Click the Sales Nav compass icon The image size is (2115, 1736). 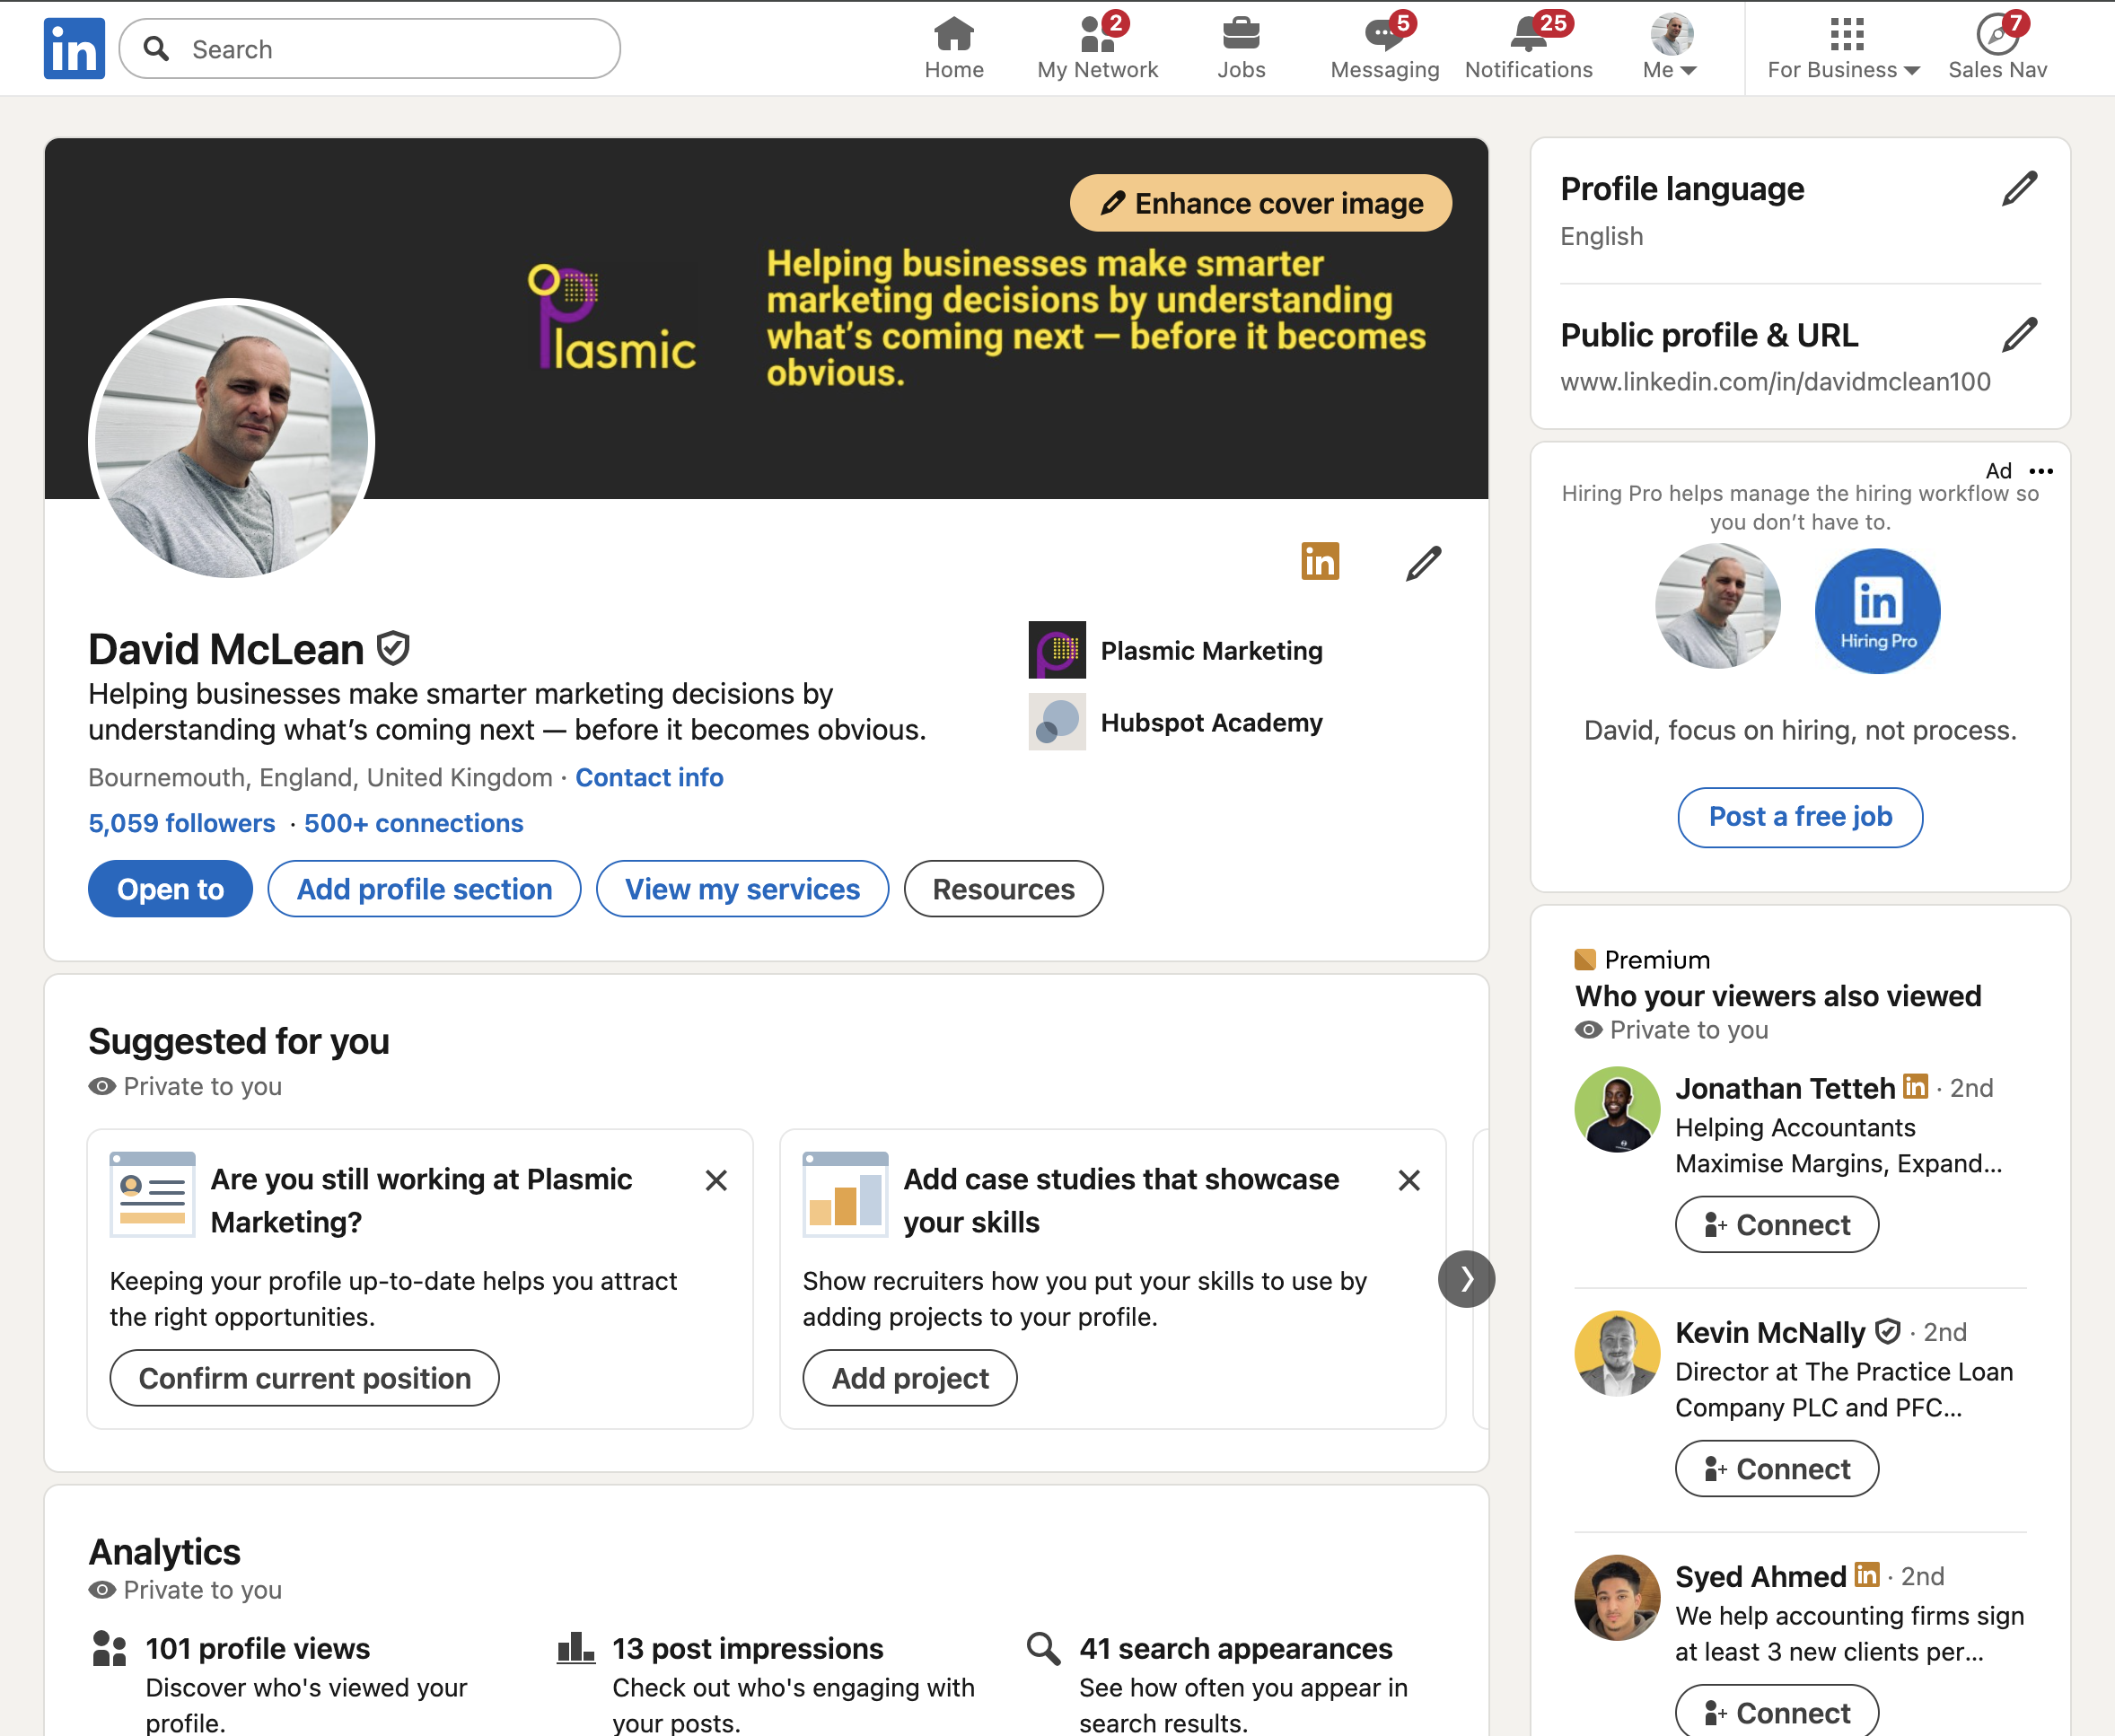1996,36
